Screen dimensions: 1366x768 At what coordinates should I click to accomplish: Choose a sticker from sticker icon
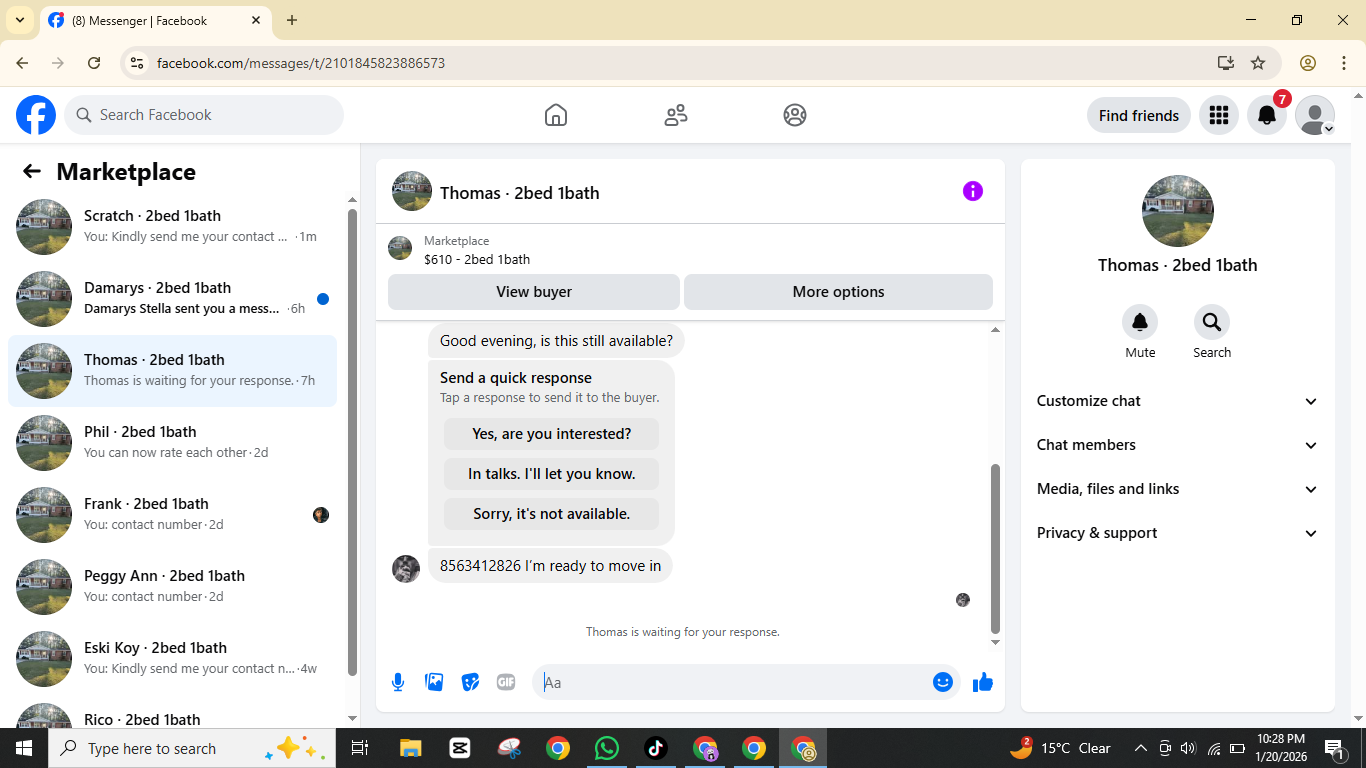tap(470, 682)
